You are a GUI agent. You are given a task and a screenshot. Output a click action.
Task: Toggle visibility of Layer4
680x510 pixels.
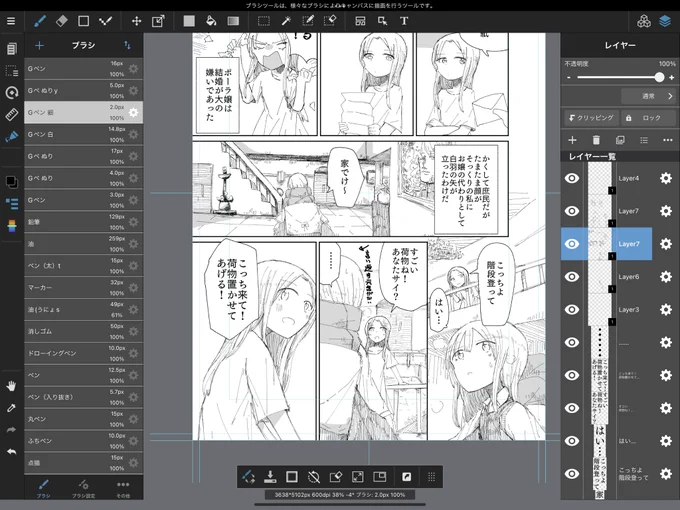(572, 178)
